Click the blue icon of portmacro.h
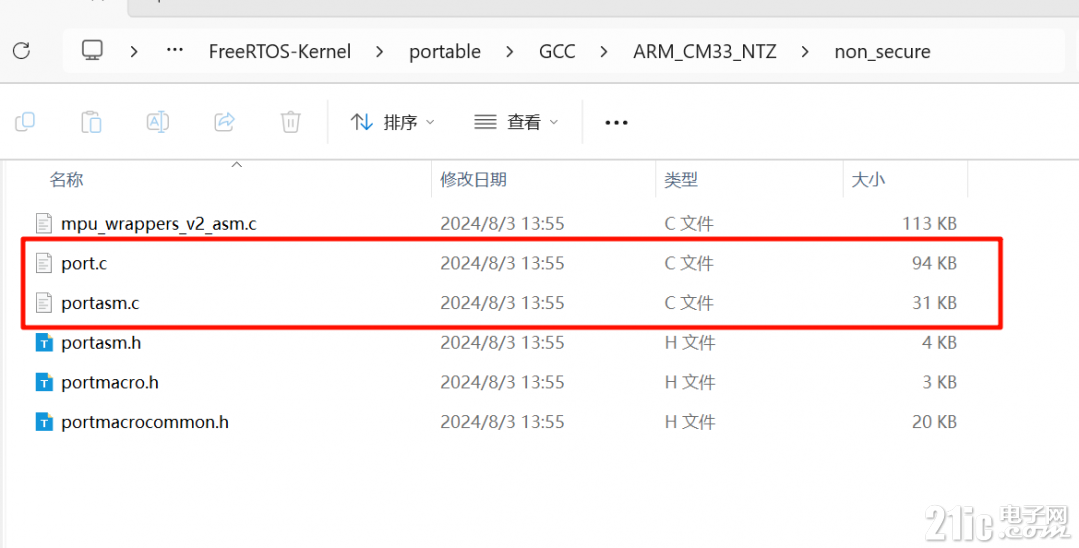The height and width of the screenshot is (548, 1079). click(x=44, y=382)
